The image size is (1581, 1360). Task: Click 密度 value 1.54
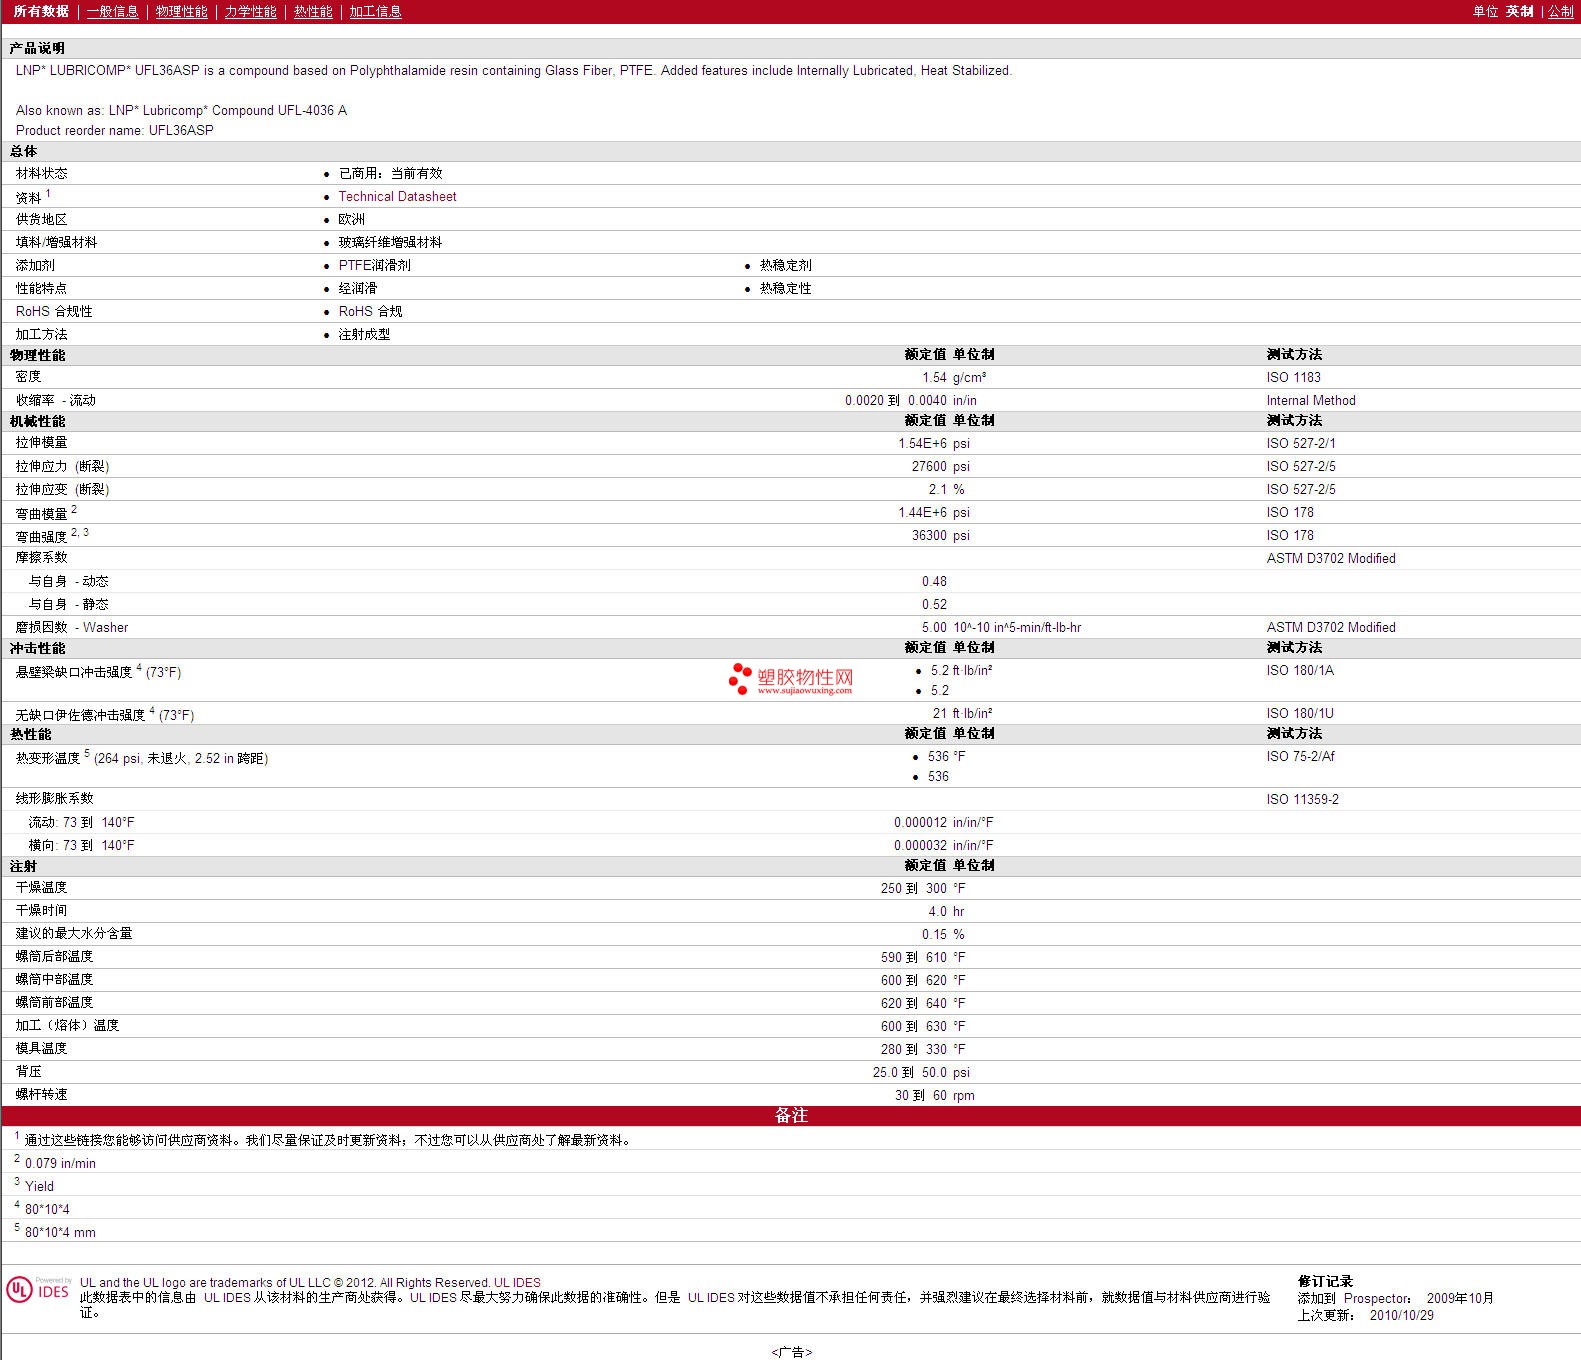[934, 377]
